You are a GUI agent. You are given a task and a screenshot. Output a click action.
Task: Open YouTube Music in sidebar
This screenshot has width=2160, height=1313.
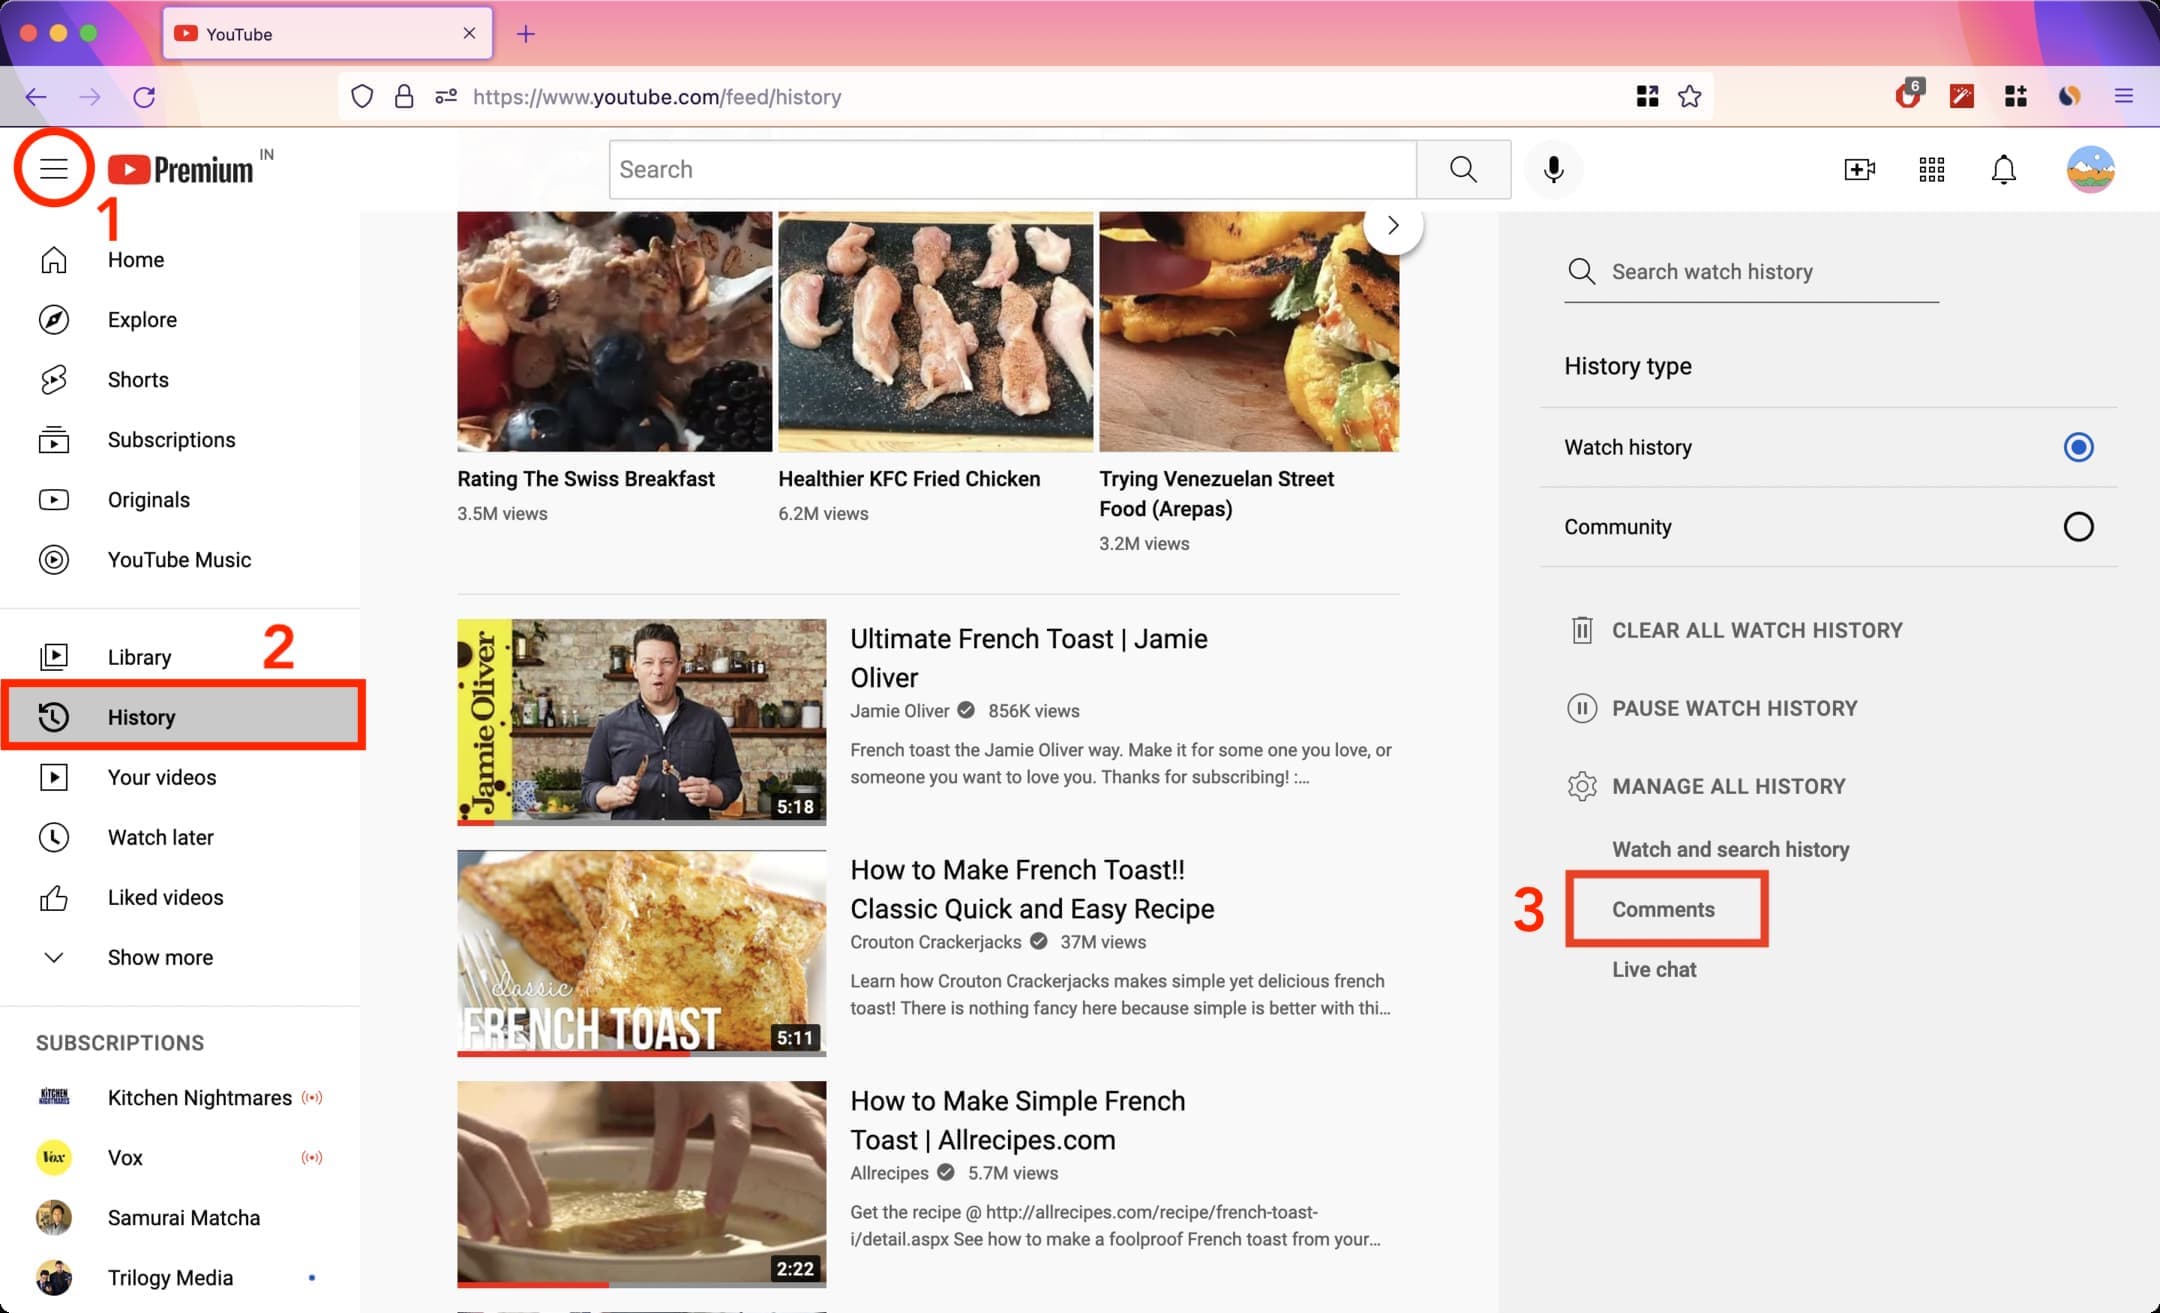coord(180,560)
